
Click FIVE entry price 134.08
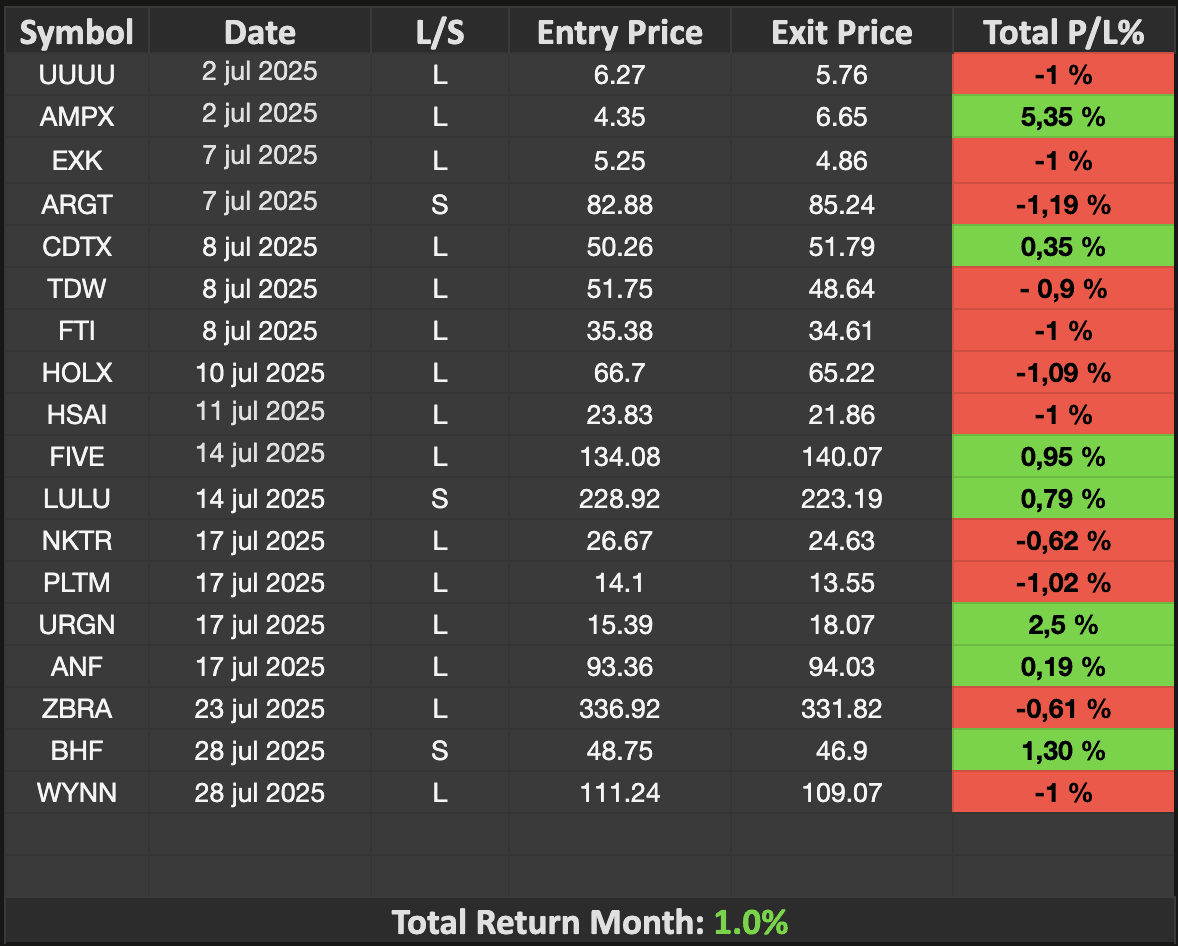point(620,457)
